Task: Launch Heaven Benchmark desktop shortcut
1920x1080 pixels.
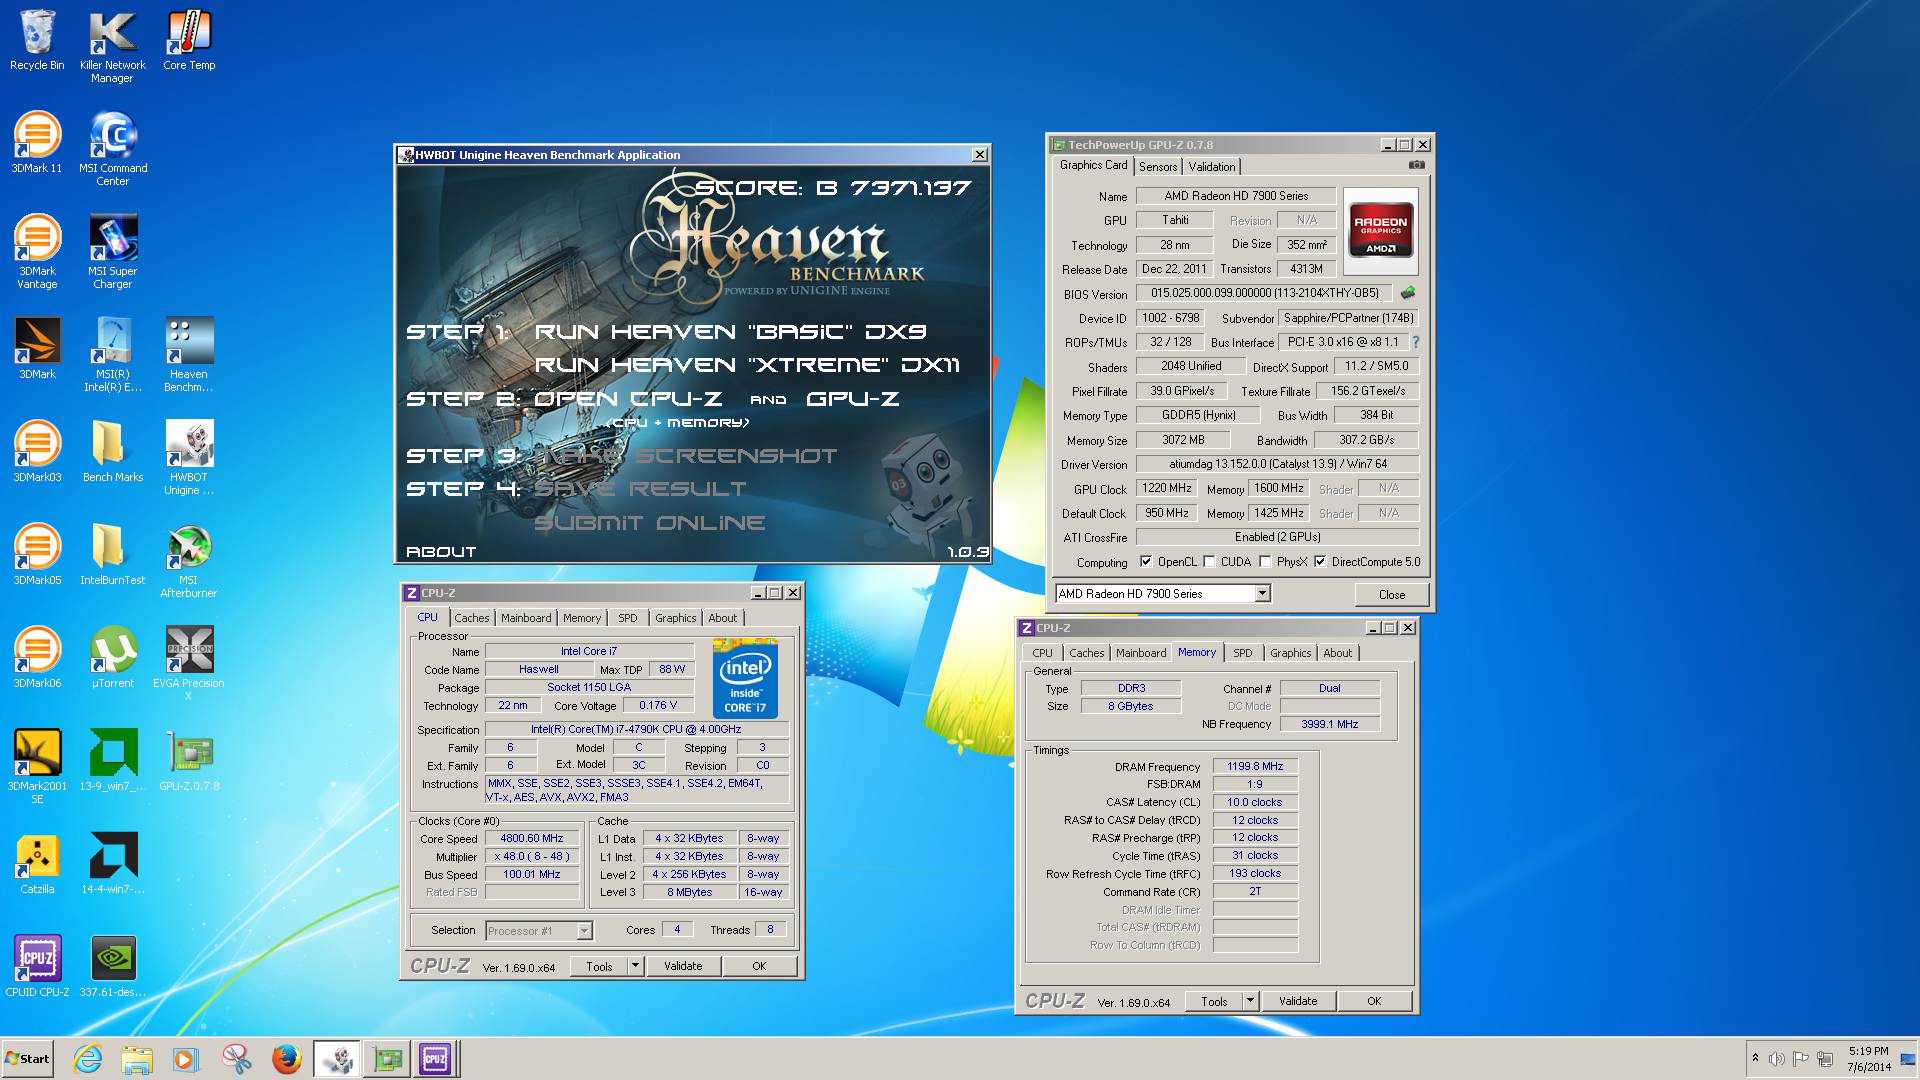Action: [189, 355]
